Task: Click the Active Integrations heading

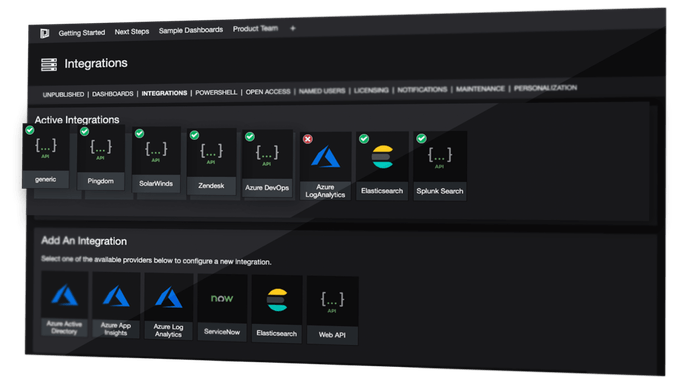Action: pyautogui.click(x=77, y=120)
